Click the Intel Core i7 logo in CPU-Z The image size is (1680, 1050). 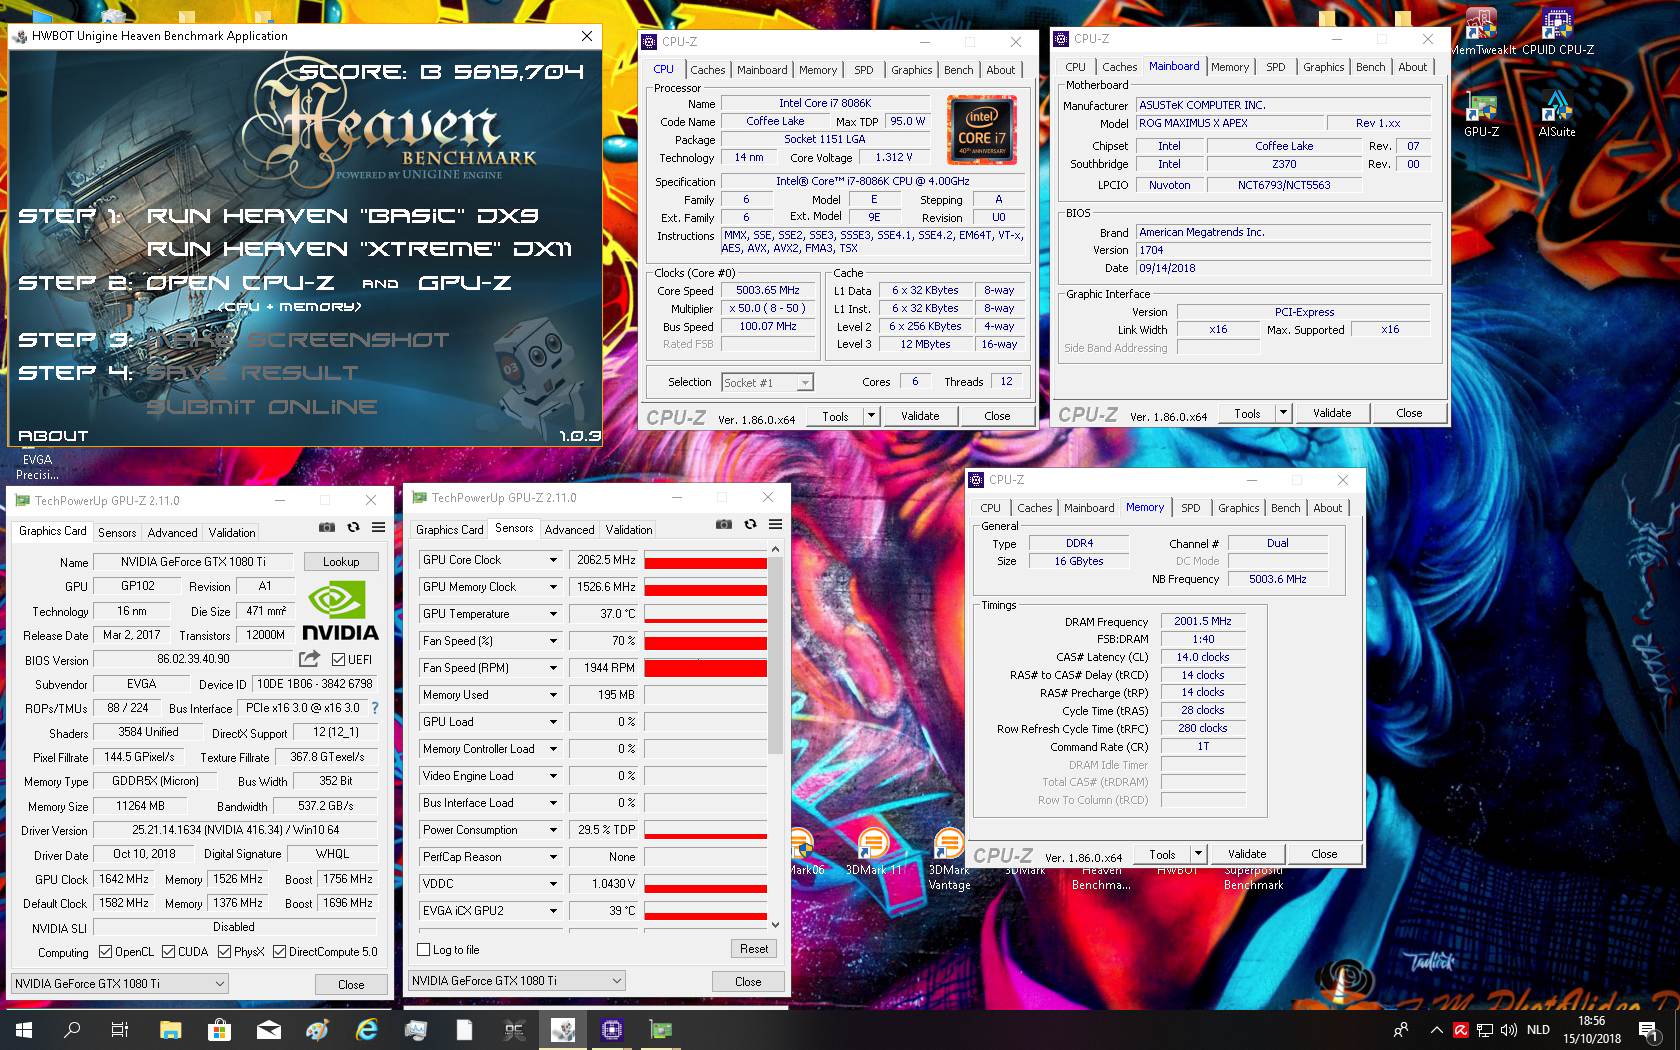tap(982, 130)
